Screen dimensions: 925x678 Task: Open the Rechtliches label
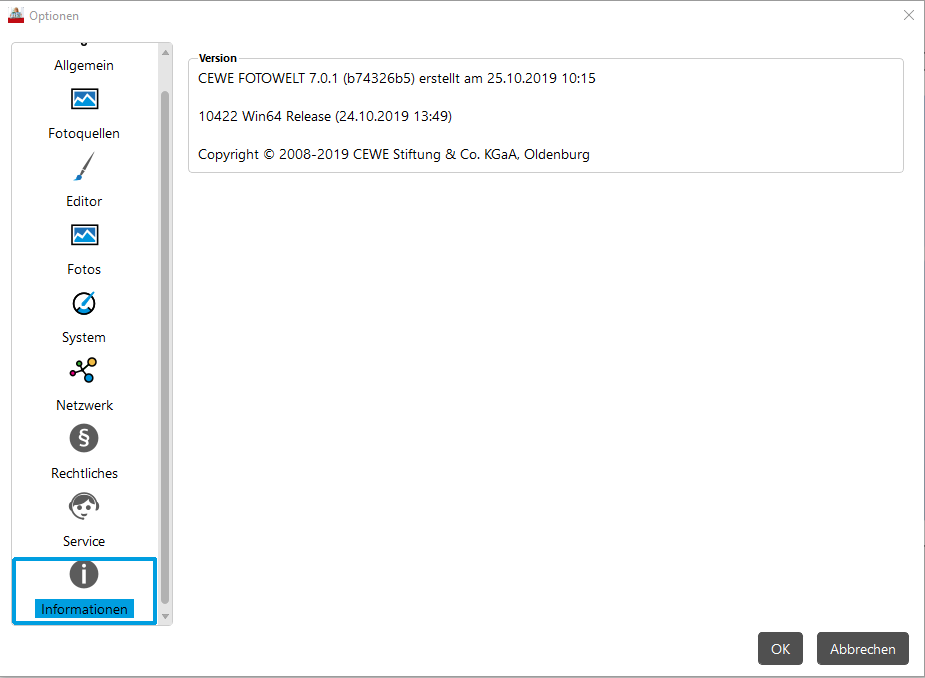84,473
